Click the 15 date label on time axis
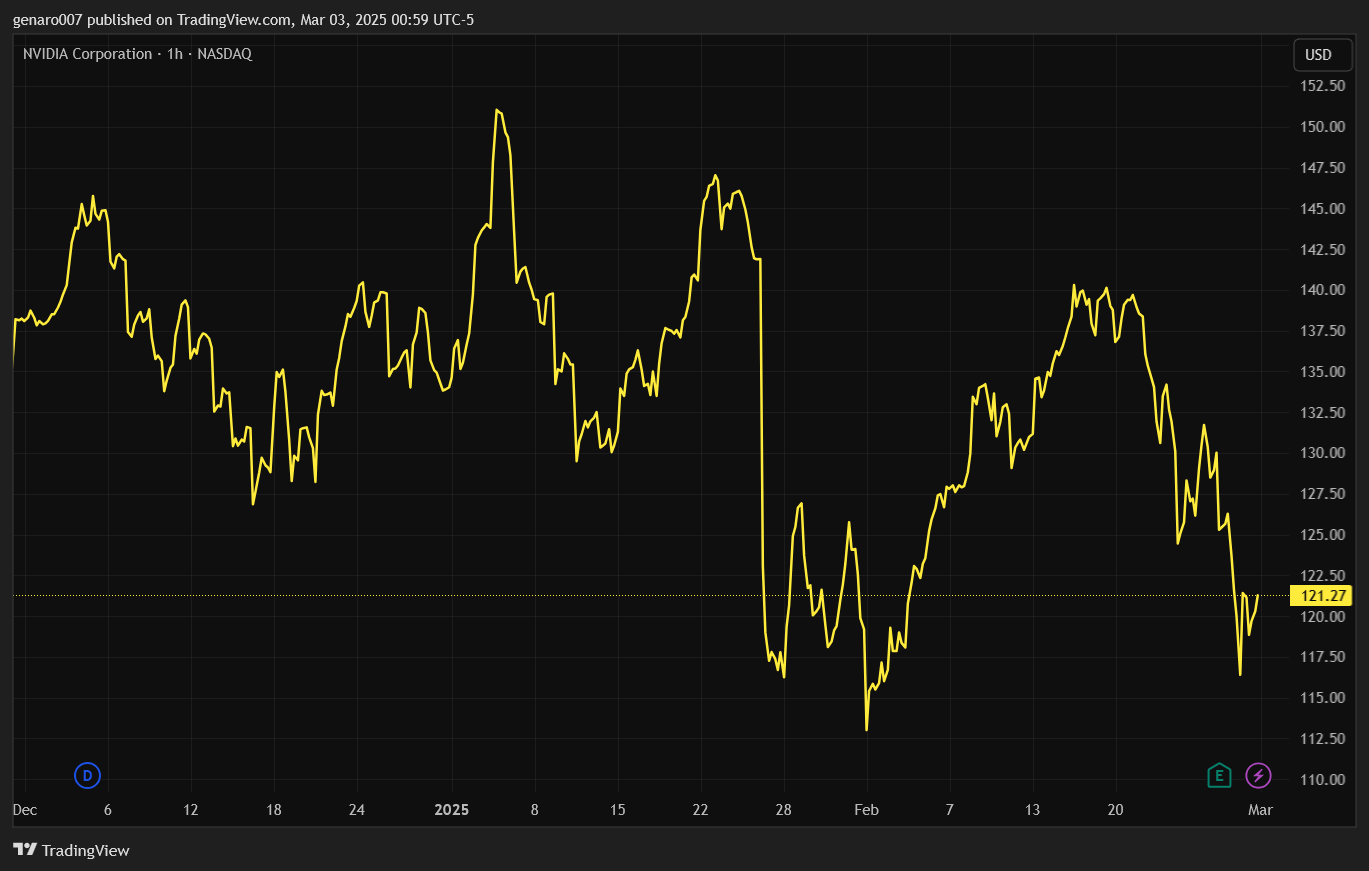This screenshot has height=871, width=1369. pyautogui.click(x=618, y=810)
